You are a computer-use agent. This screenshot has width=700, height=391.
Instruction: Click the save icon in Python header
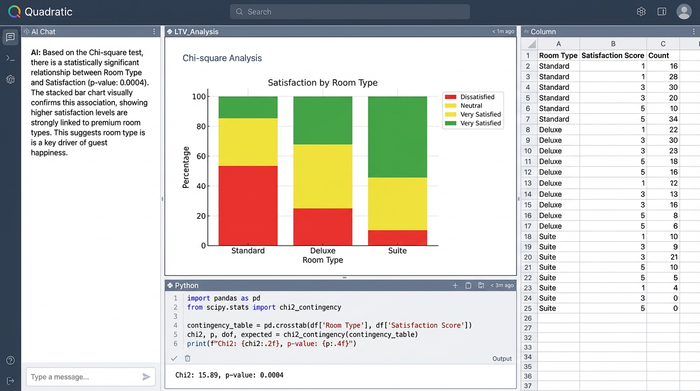pyautogui.click(x=481, y=286)
